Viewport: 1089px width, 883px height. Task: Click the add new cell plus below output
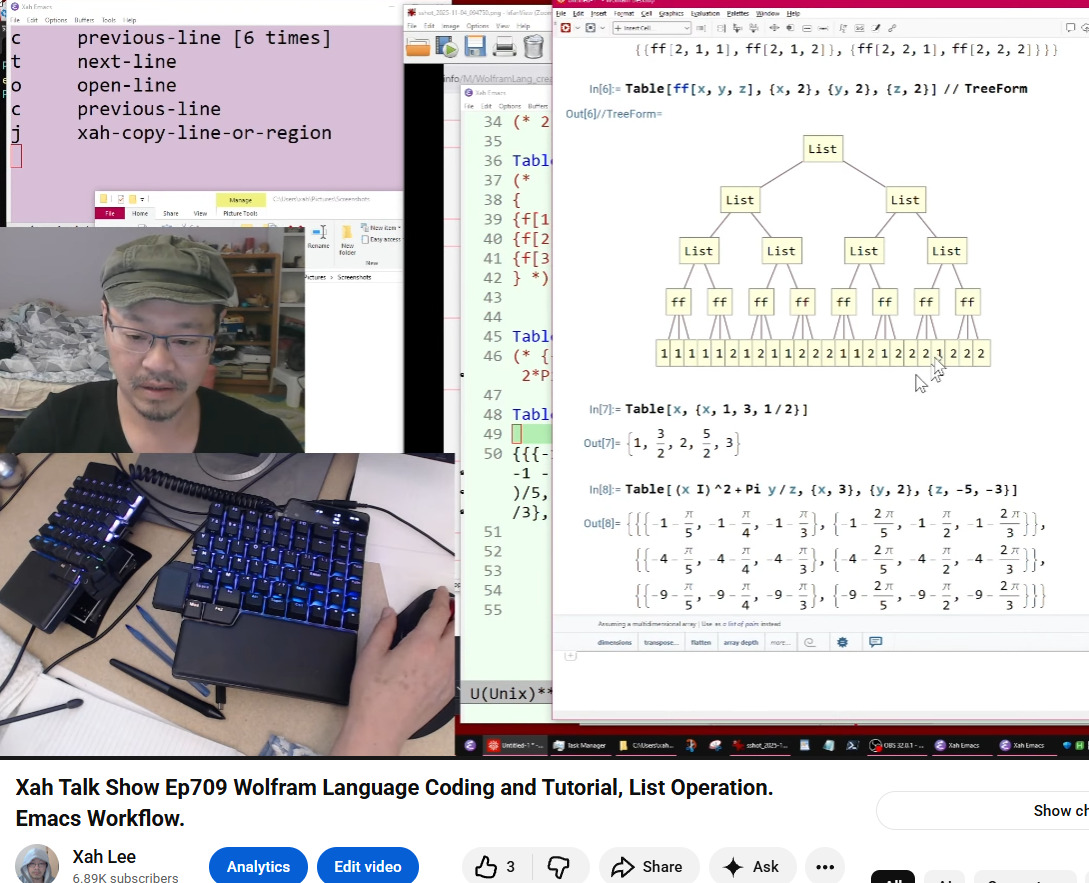pyautogui.click(x=570, y=656)
